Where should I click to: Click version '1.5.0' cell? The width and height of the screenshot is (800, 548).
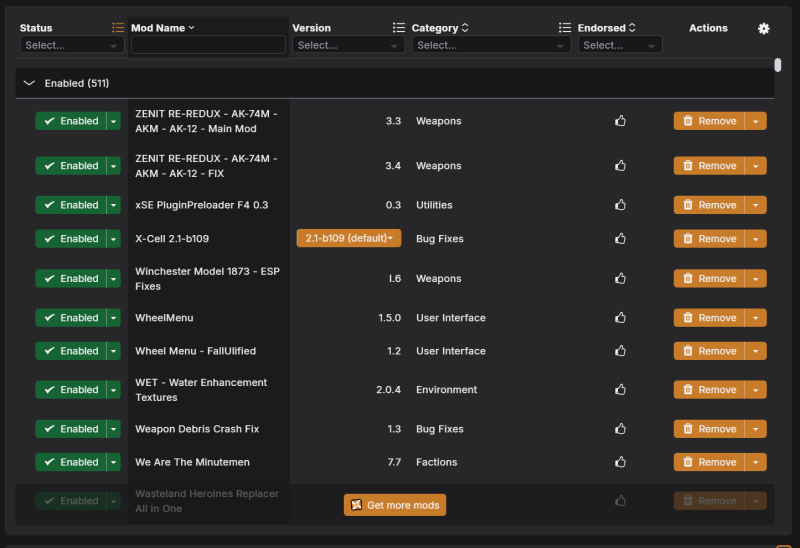(389, 317)
